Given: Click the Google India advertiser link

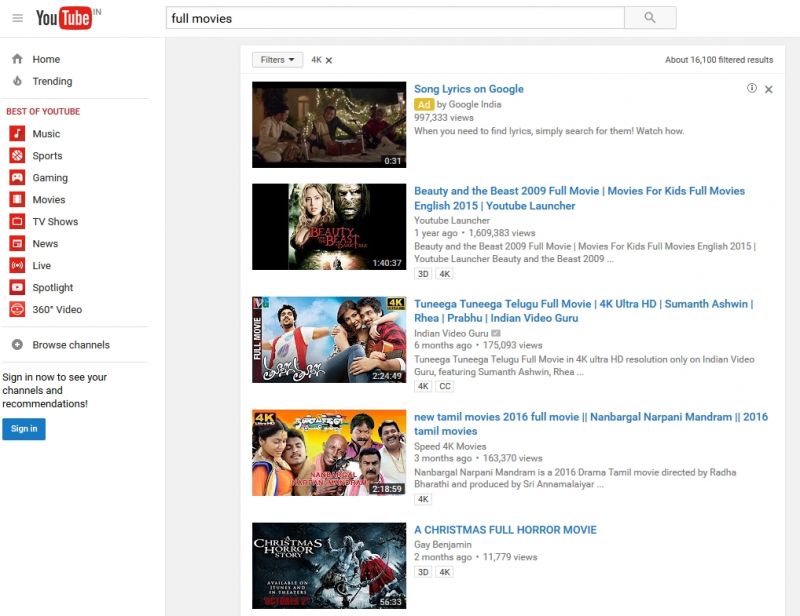Looking at the screenshot, I should [475, 104].
